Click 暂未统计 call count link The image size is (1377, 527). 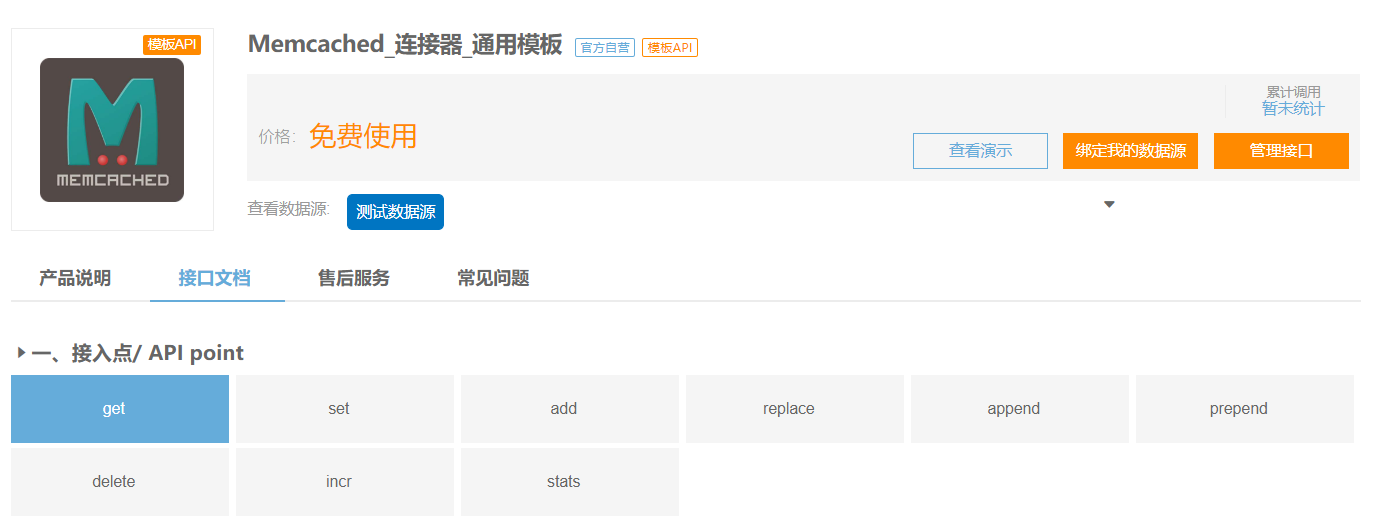pos(1293,108)
